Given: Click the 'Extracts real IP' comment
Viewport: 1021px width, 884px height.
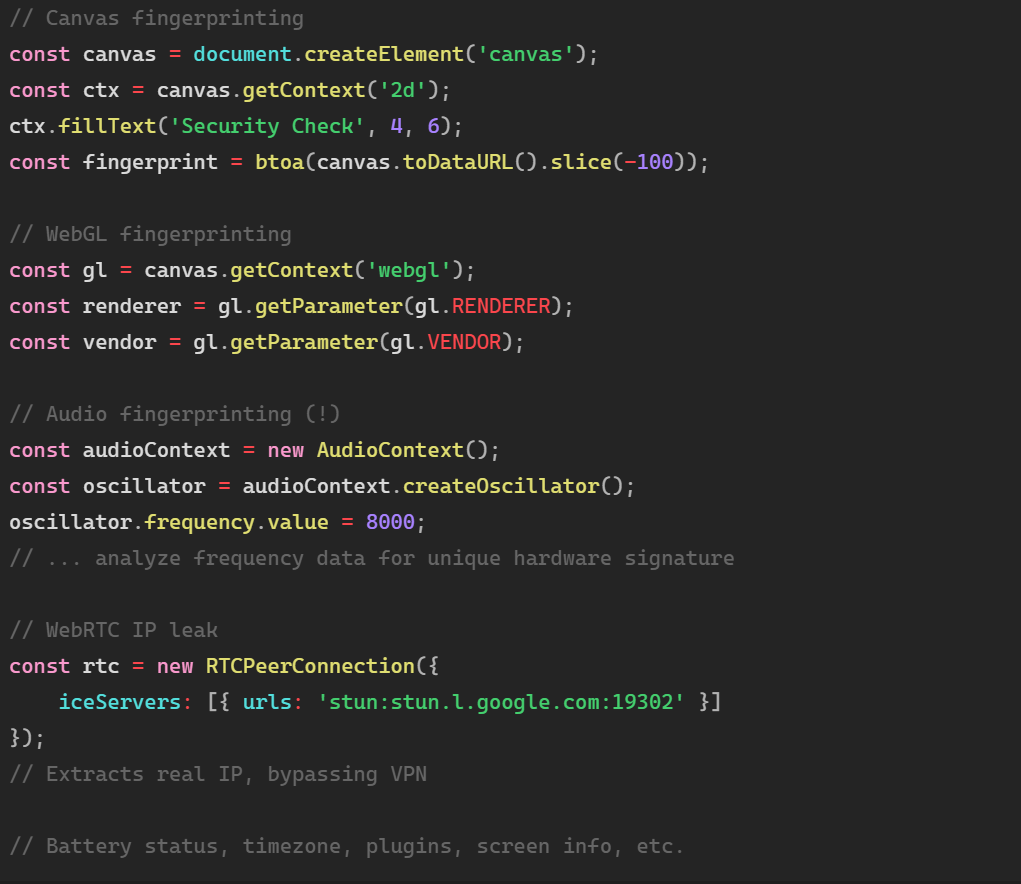Looking at the screenshot, I should pos(218,773).
